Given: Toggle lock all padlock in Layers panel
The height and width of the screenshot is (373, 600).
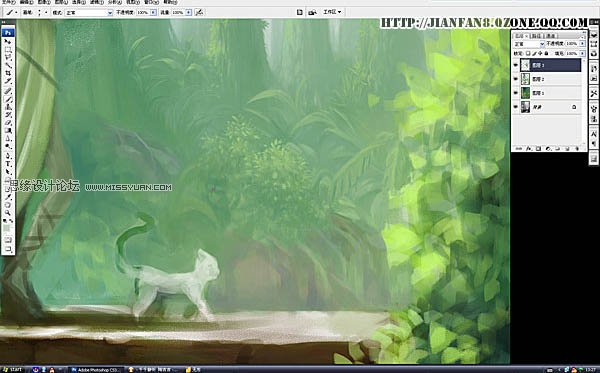Looking at the screenshot, I should (x=546, y=53).
